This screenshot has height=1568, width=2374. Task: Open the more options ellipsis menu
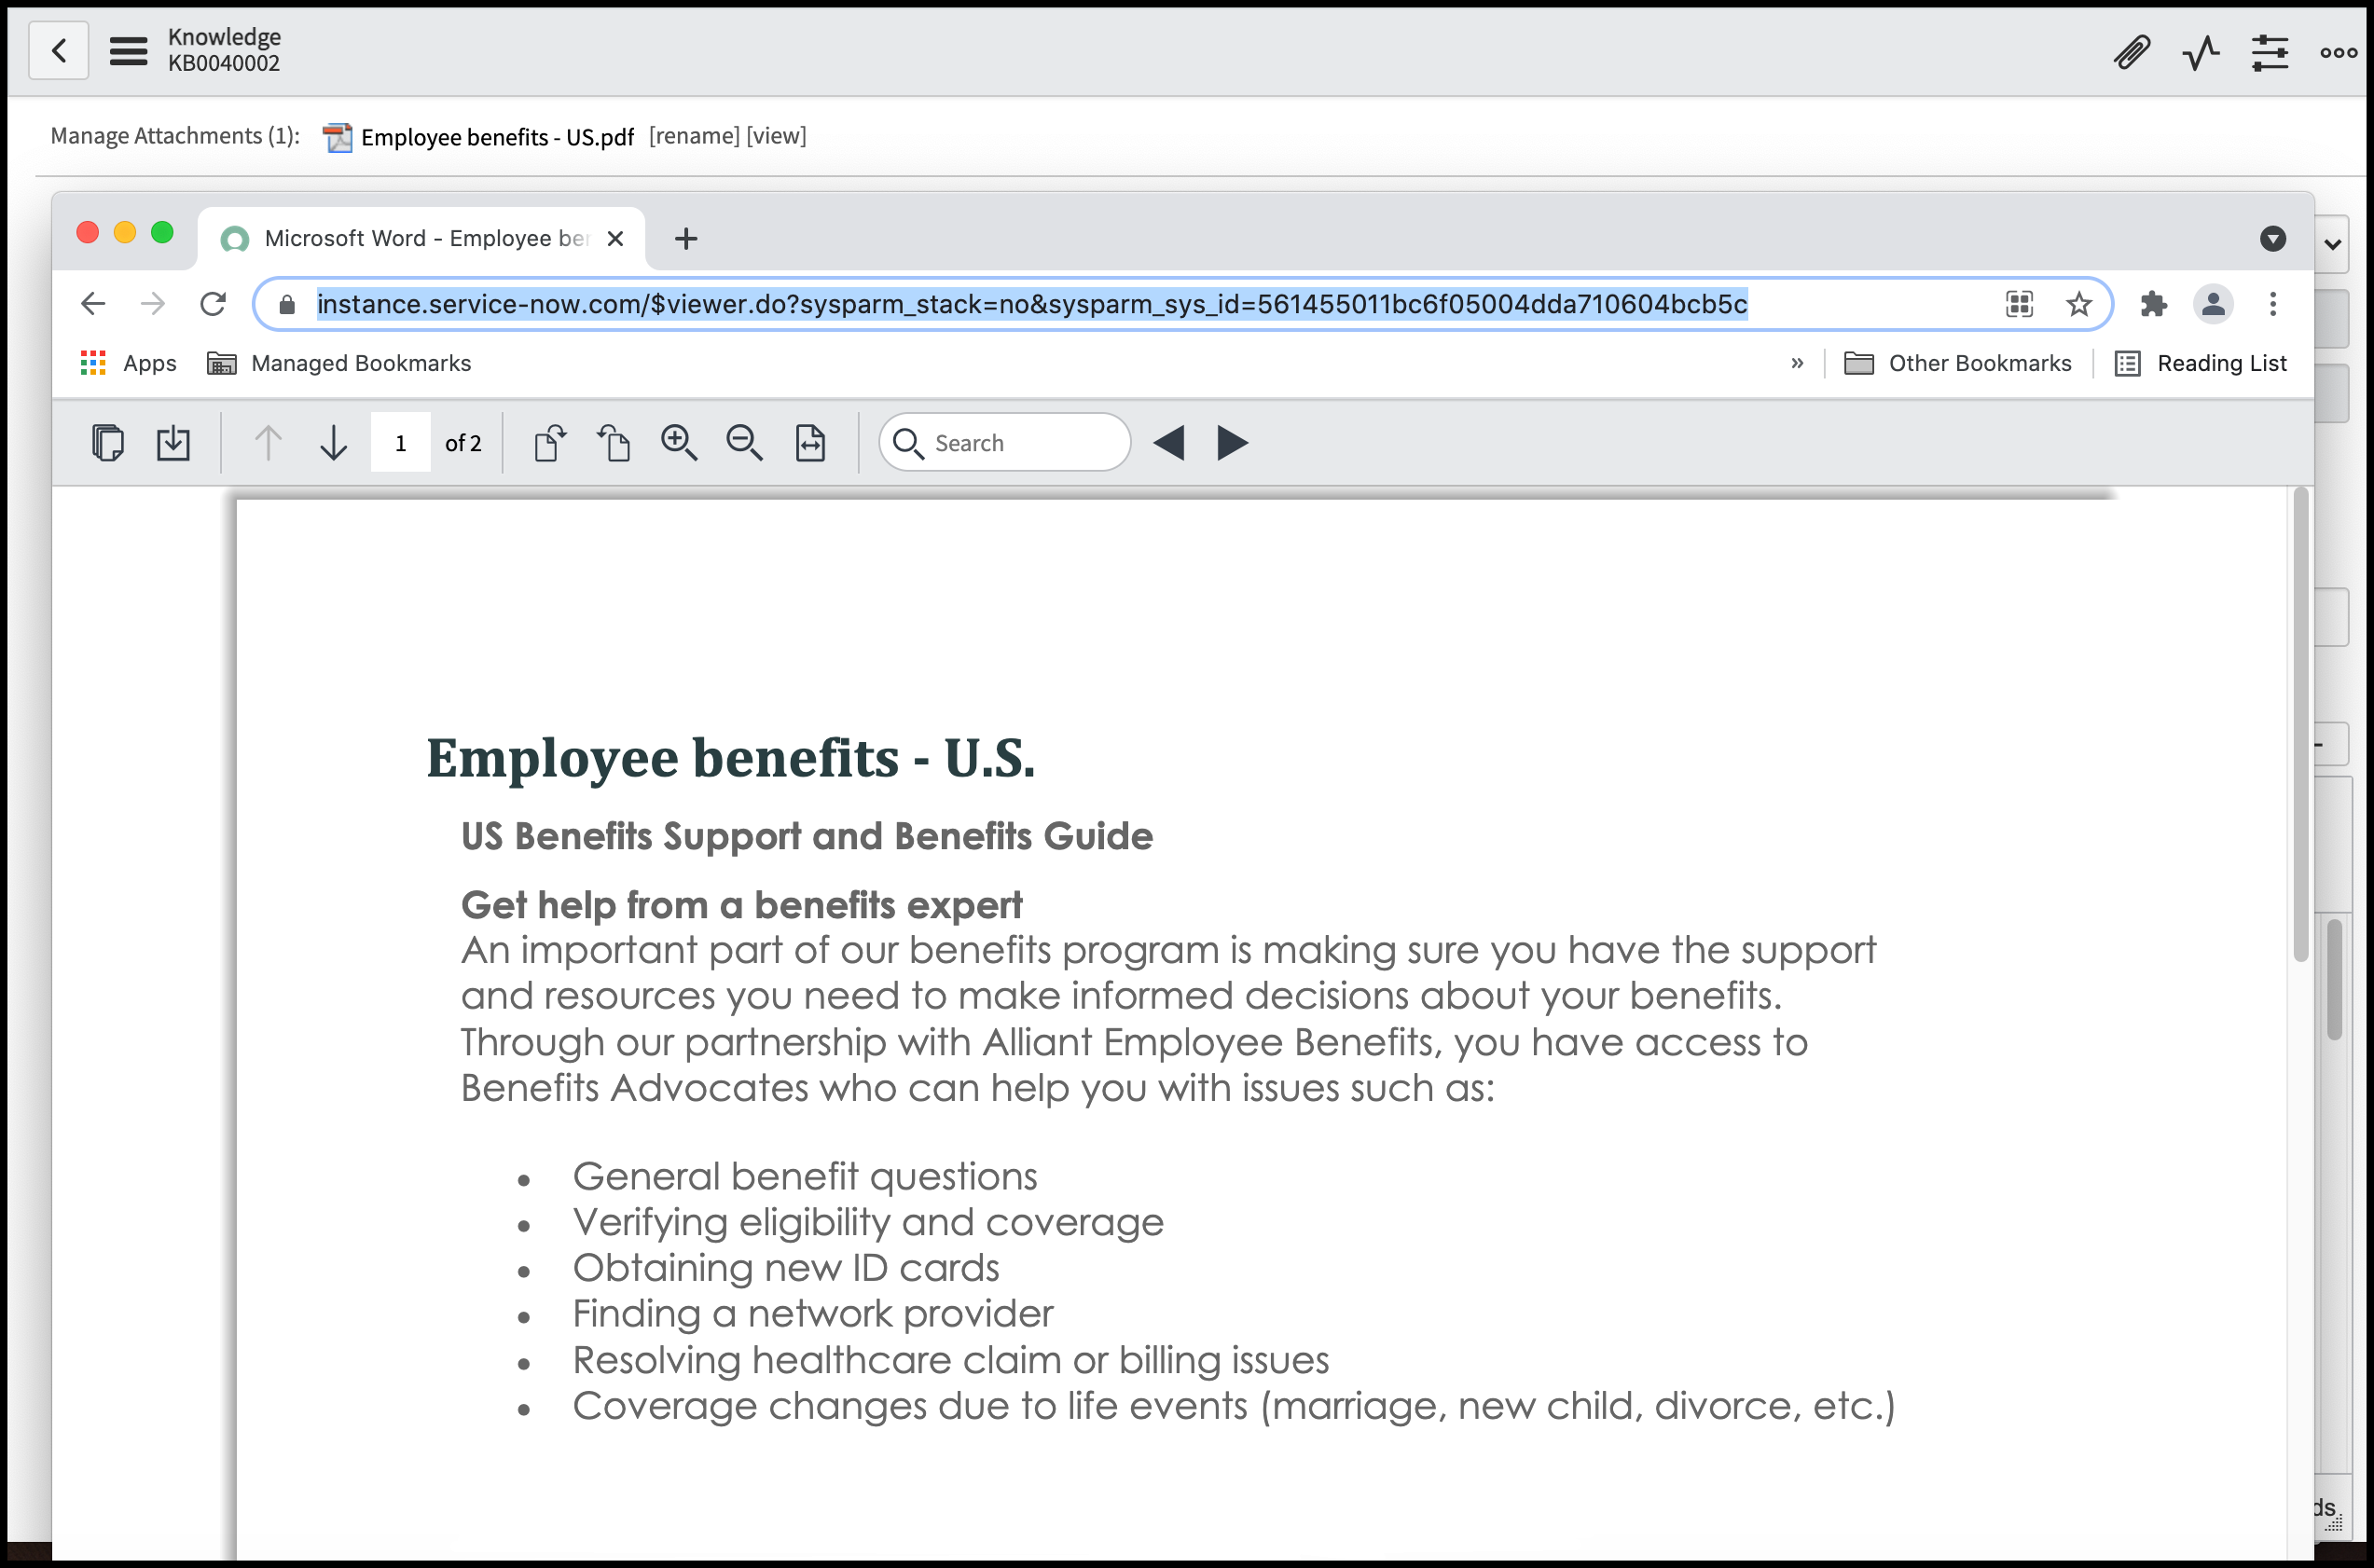2337,54
